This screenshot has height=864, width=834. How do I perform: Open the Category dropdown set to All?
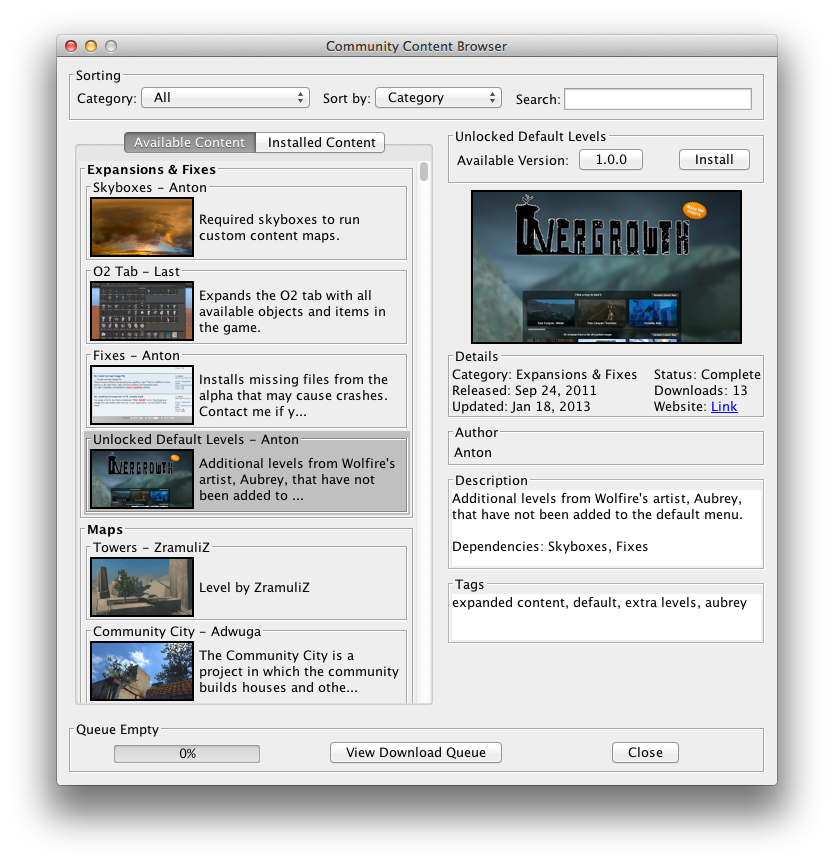point(225,98)
